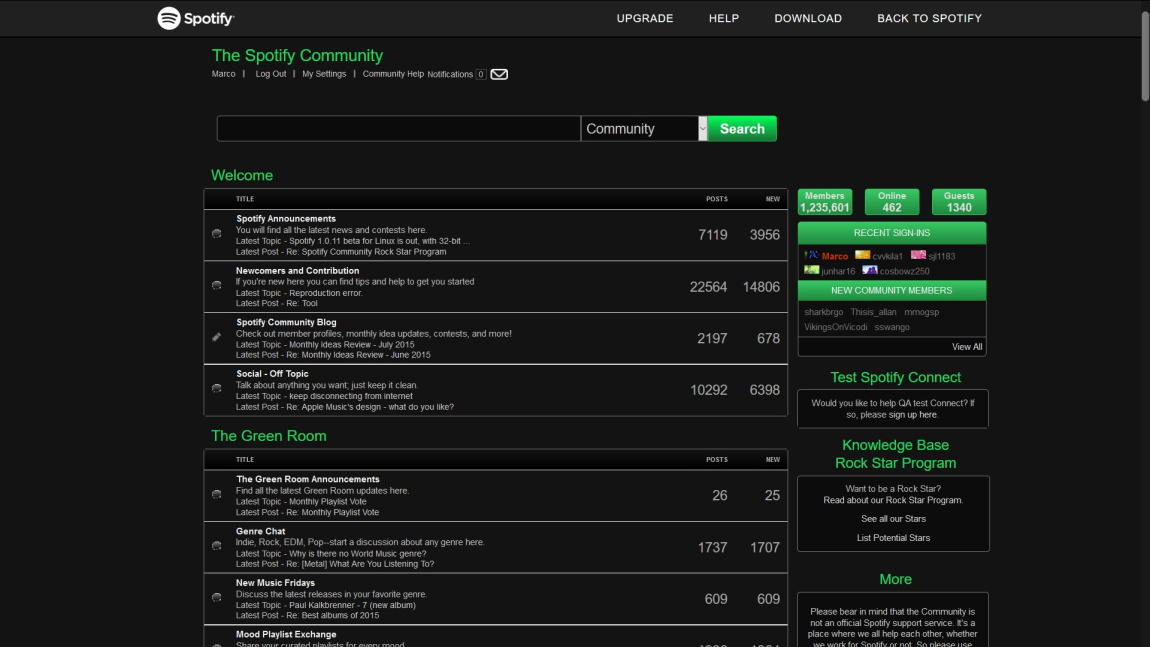This screenshot has width=1150, height=647.
Task: Click sign up here for Connect testing
Action: point(912,414)
